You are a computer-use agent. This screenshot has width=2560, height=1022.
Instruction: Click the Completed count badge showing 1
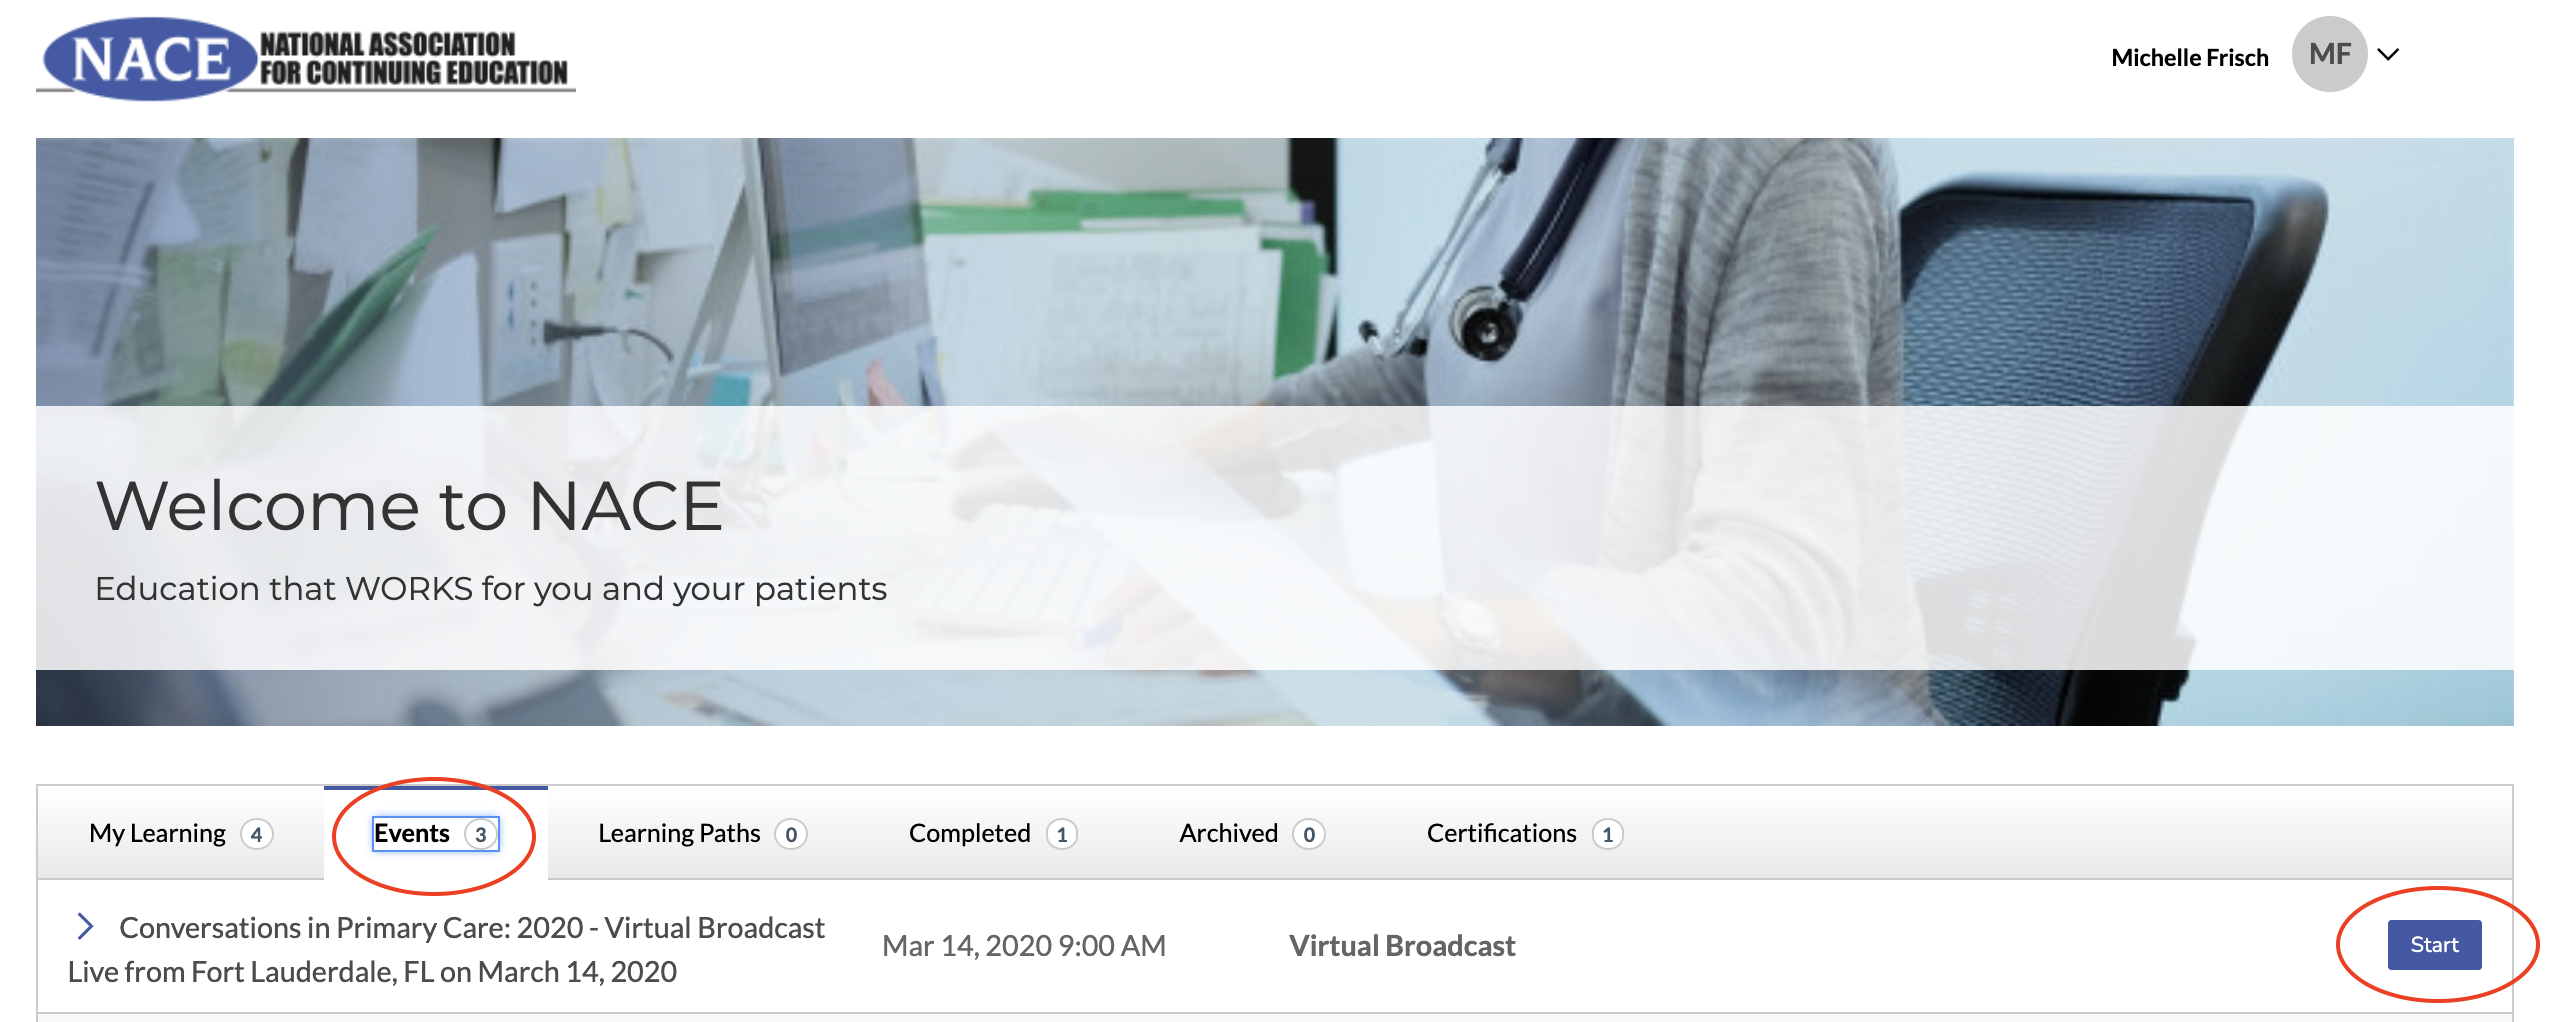point(1062,834)
